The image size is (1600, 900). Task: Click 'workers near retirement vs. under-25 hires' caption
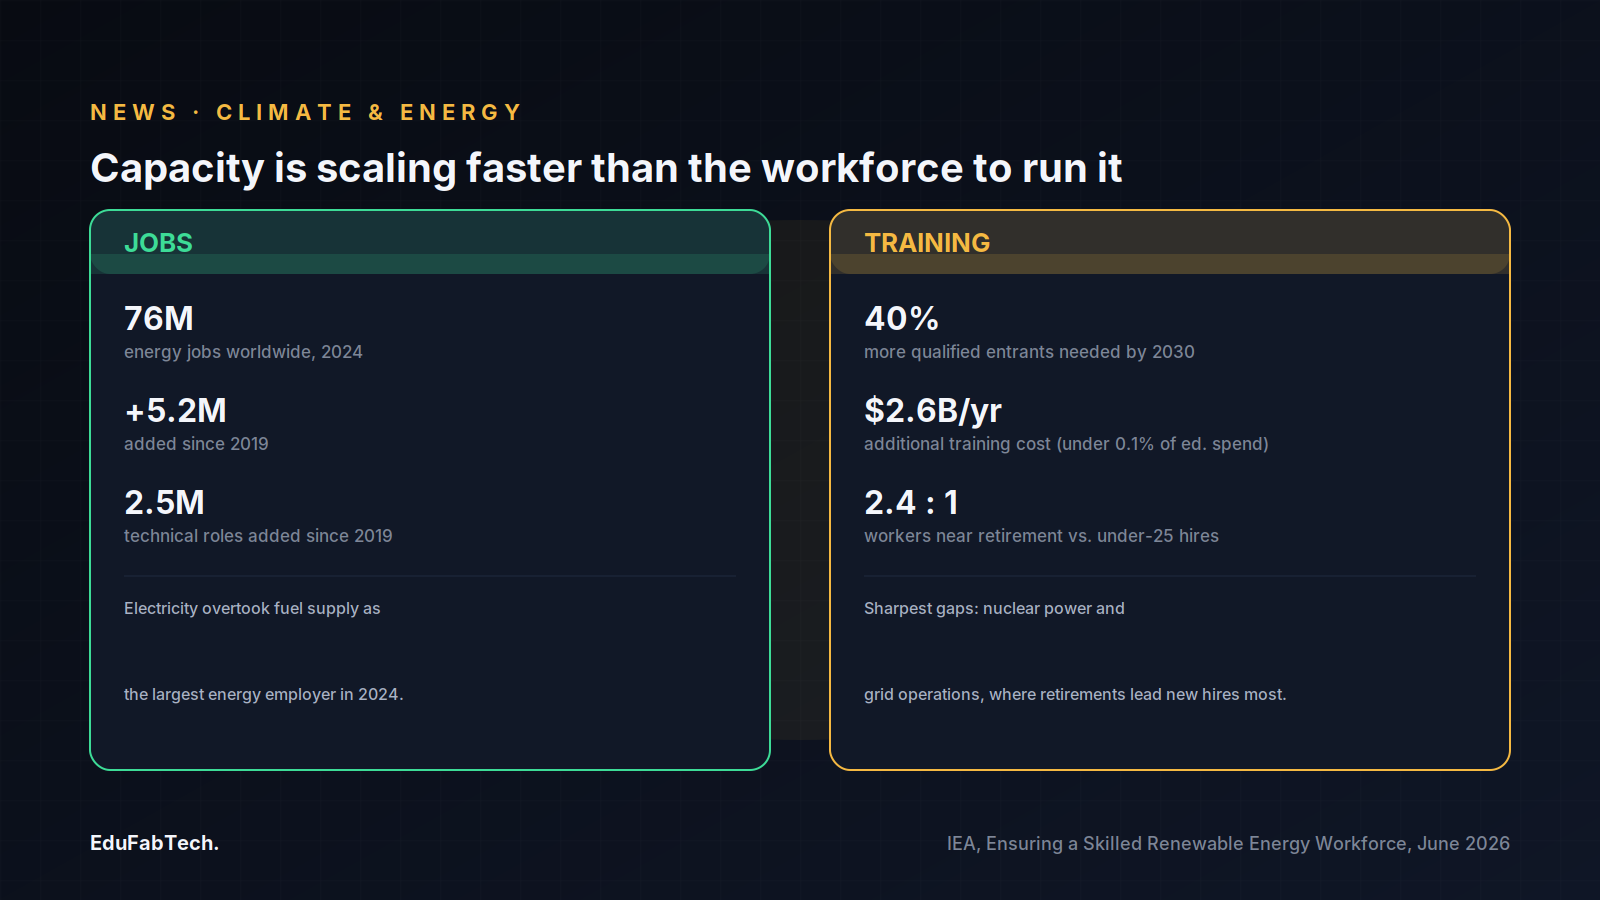point(1041,536)
